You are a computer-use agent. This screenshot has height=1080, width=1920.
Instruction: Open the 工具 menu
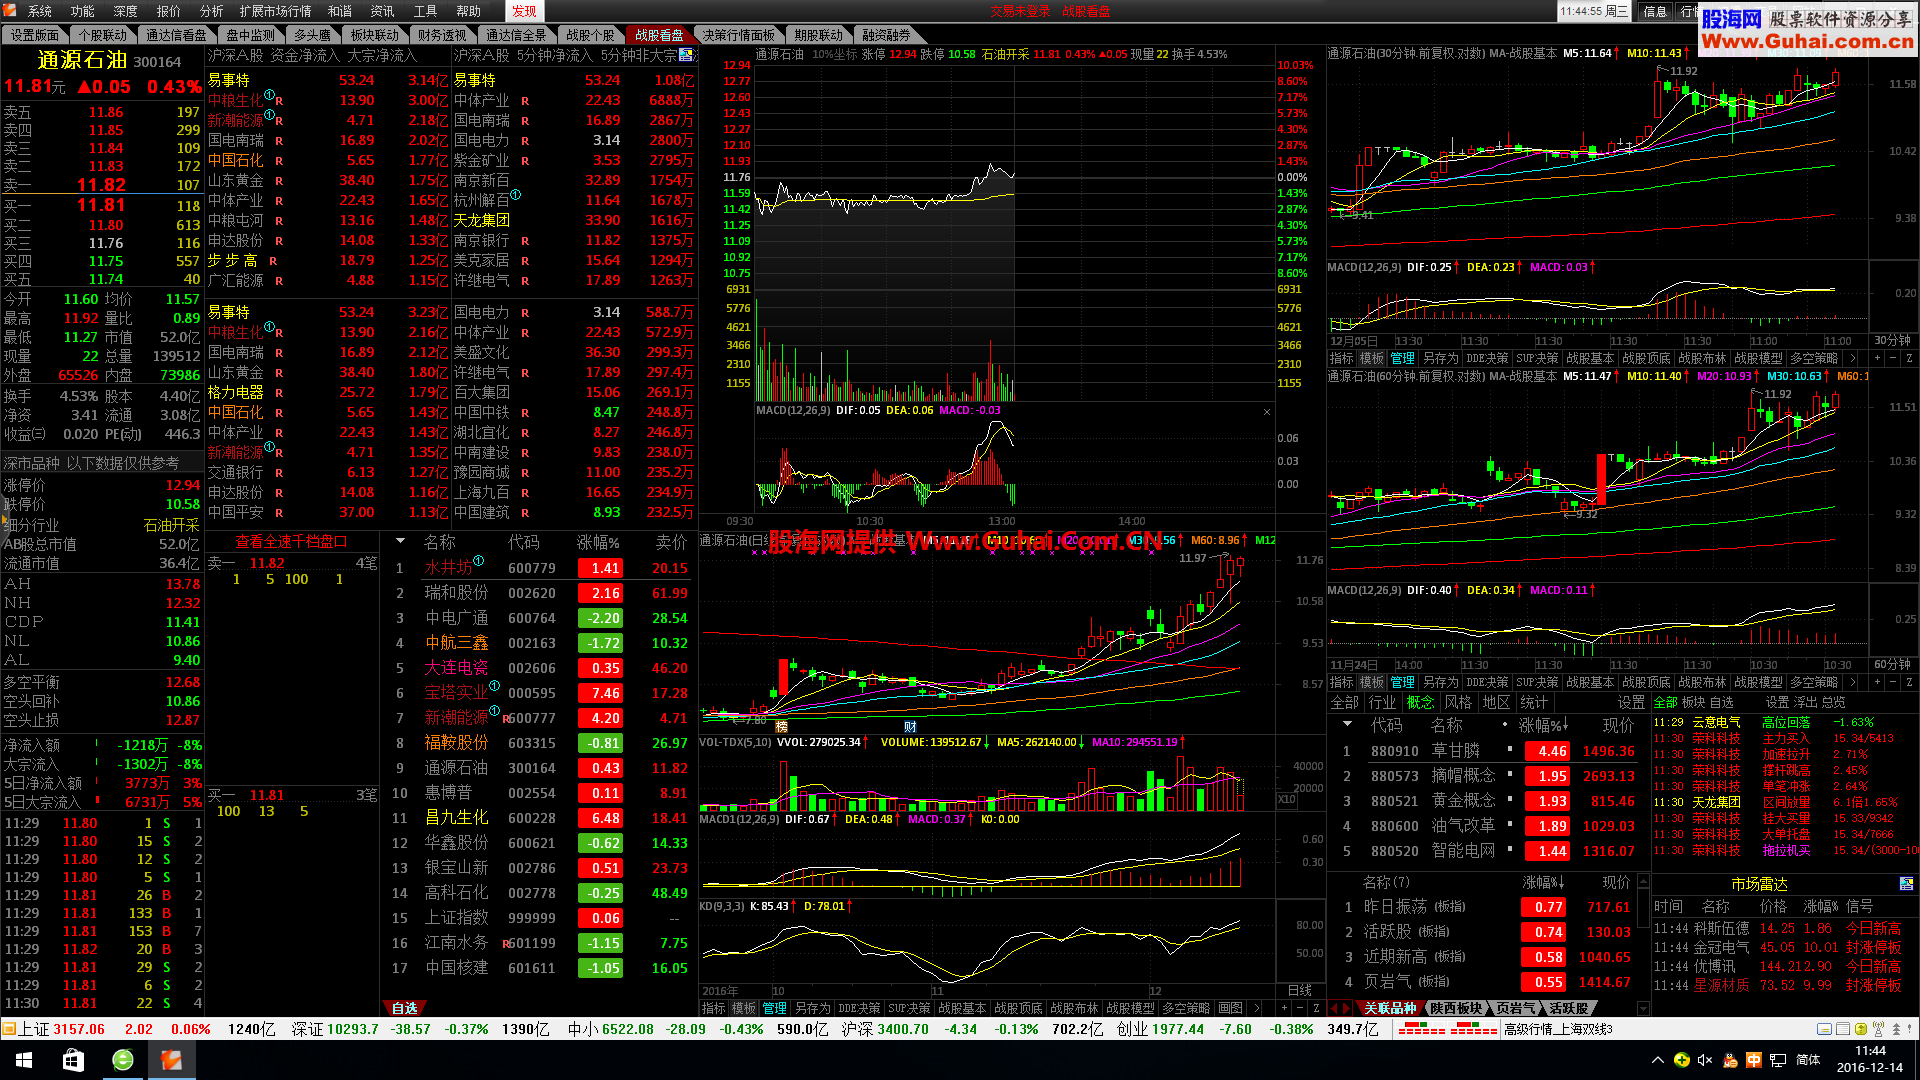pos(425,11)
